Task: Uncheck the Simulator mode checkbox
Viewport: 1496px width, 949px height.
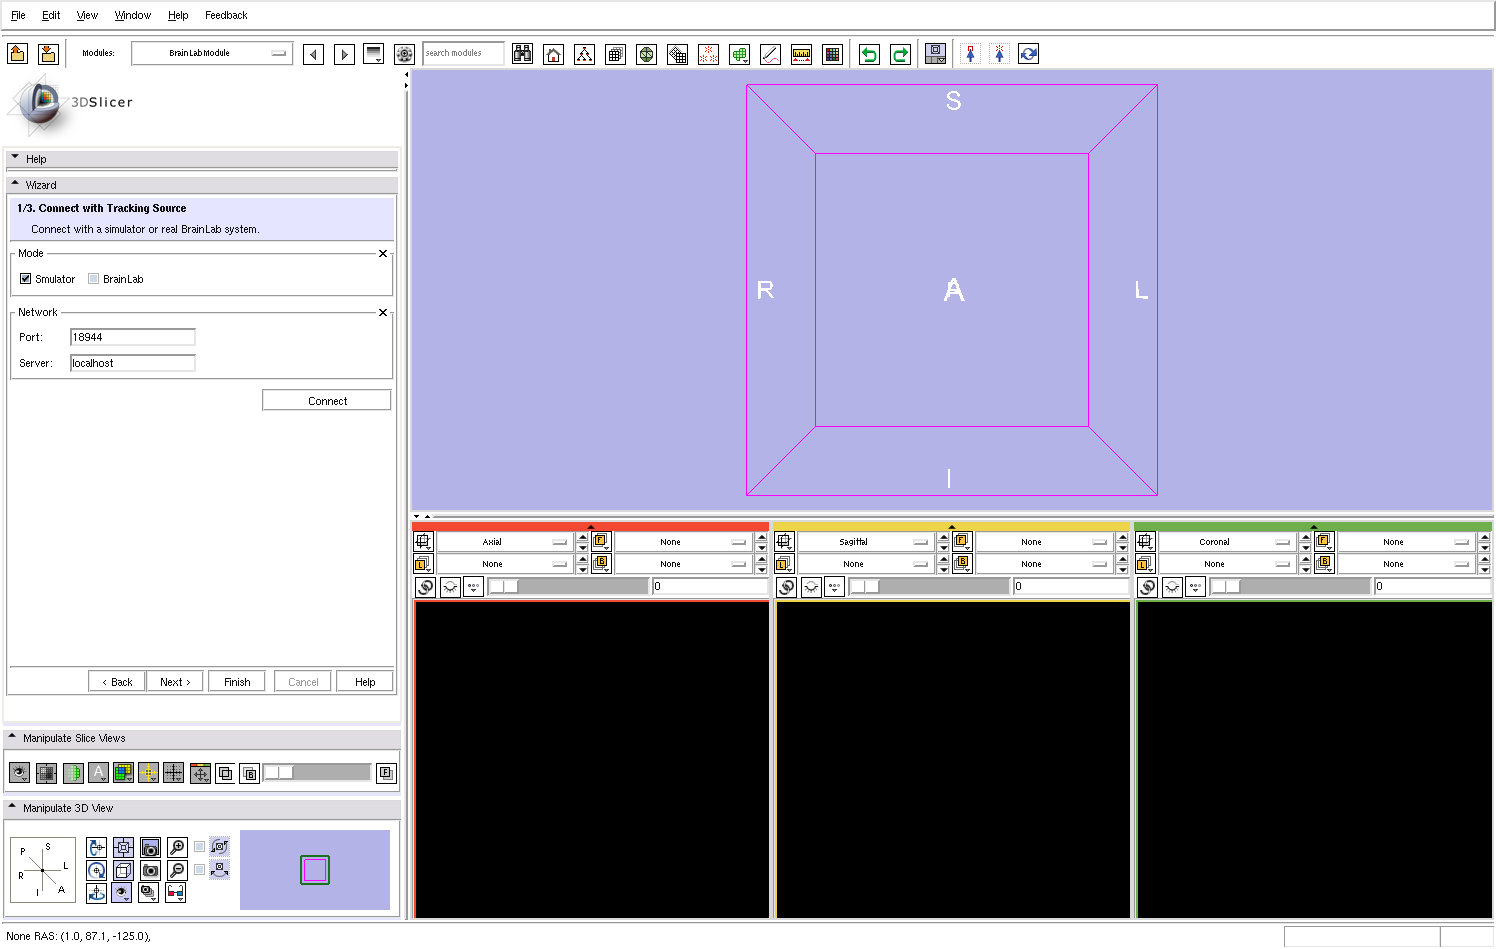Action: (26, 279)
